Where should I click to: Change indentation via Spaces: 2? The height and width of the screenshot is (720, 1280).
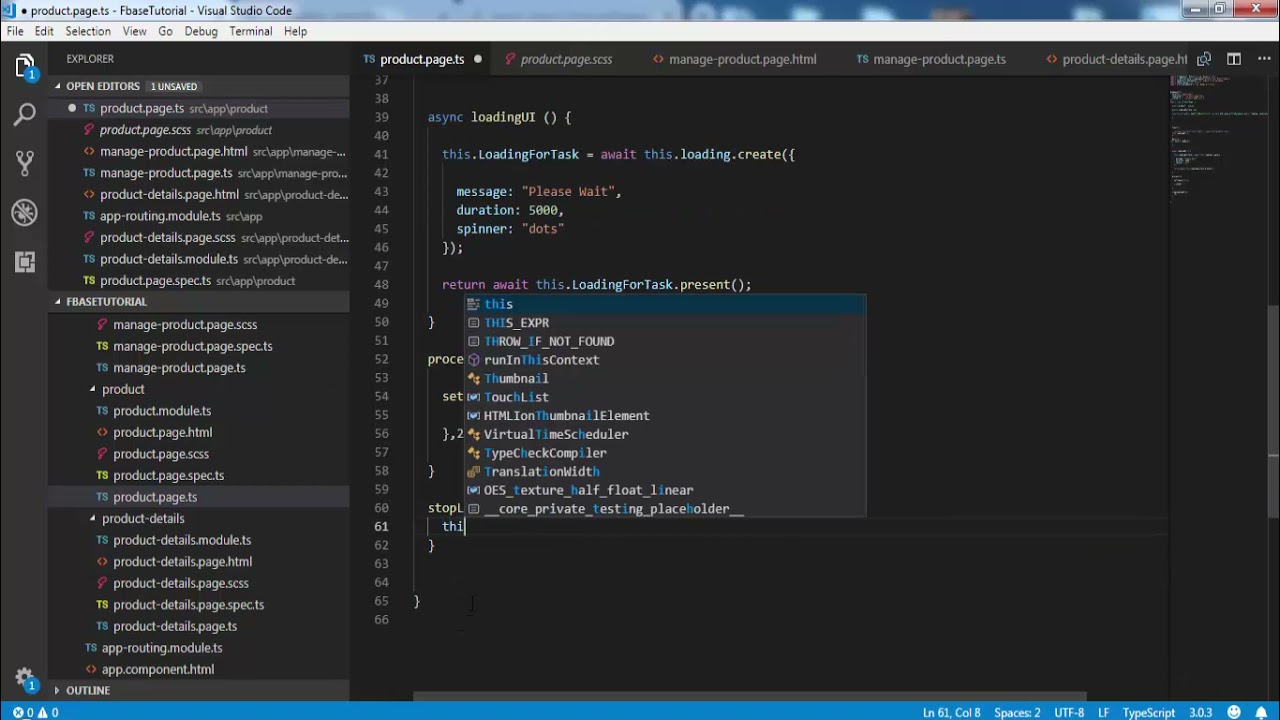[1017, 713]
